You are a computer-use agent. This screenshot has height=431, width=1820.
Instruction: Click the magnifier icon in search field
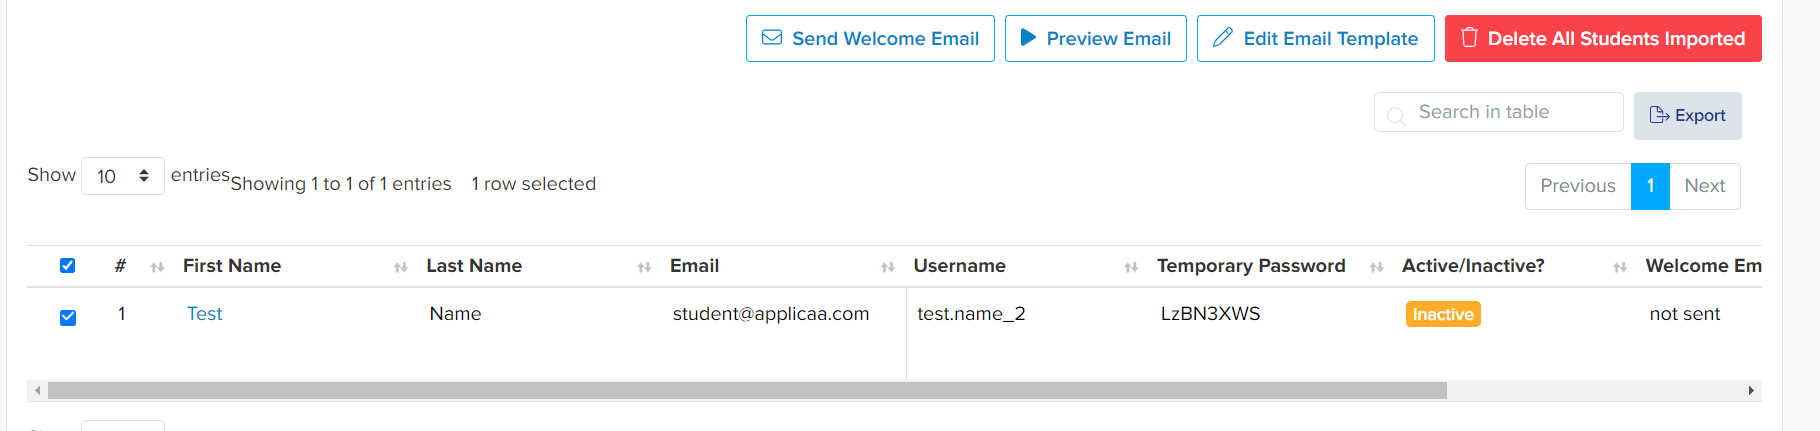(1397, 115)
